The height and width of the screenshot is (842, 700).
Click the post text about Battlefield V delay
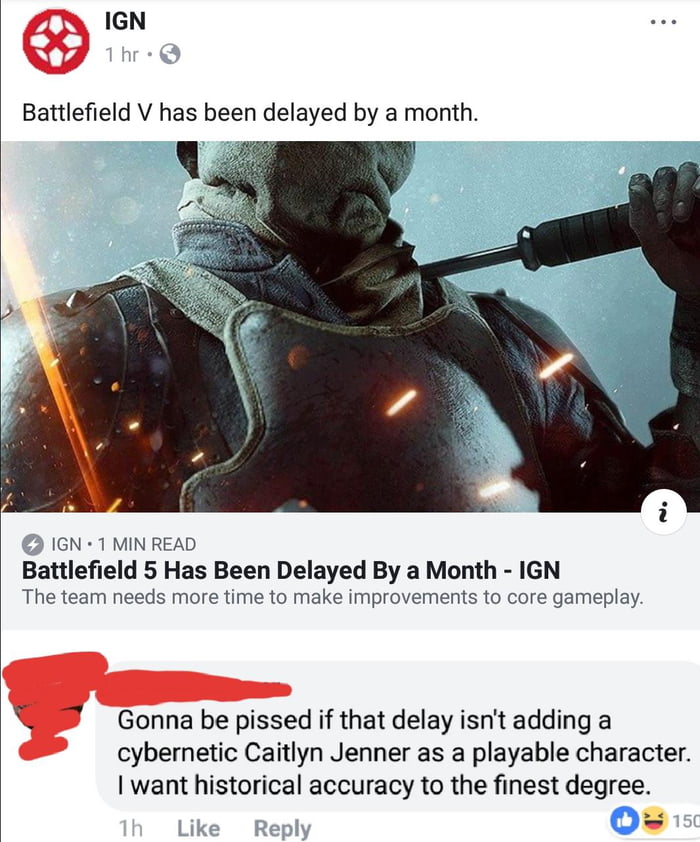[250, 113]
